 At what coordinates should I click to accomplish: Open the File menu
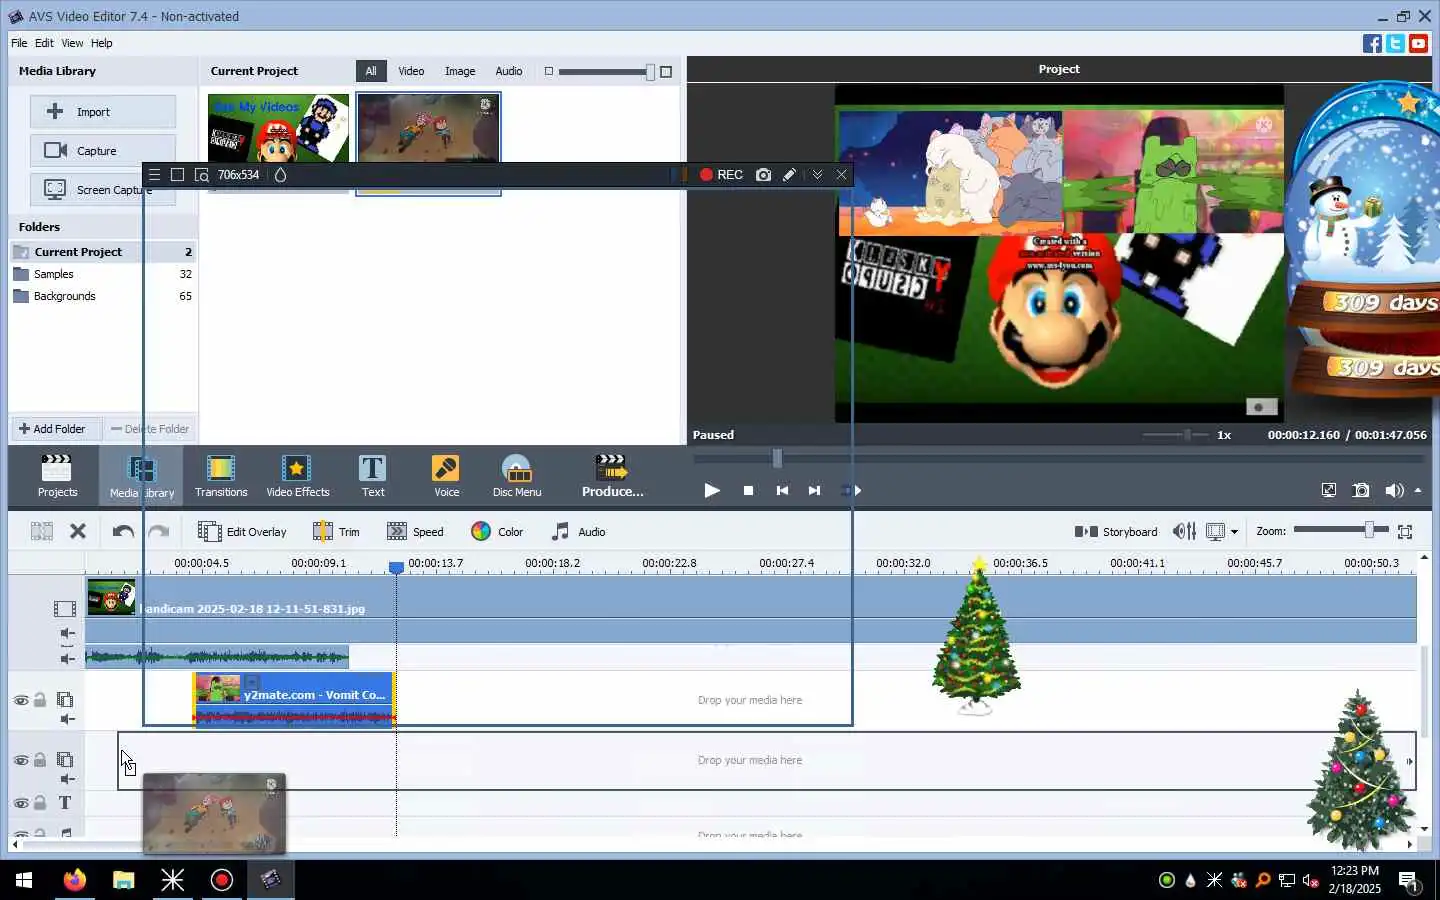pos(19,43)
